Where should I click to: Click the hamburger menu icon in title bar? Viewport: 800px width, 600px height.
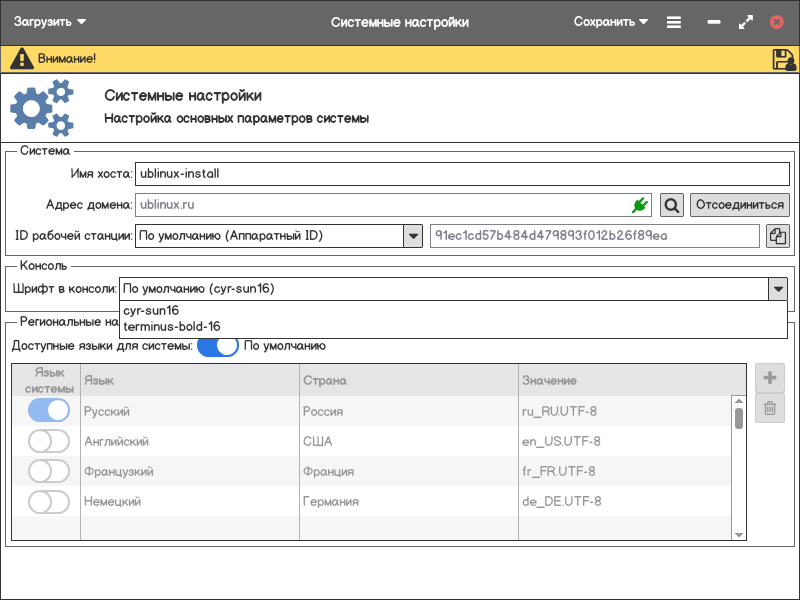[x=674, y=22]
